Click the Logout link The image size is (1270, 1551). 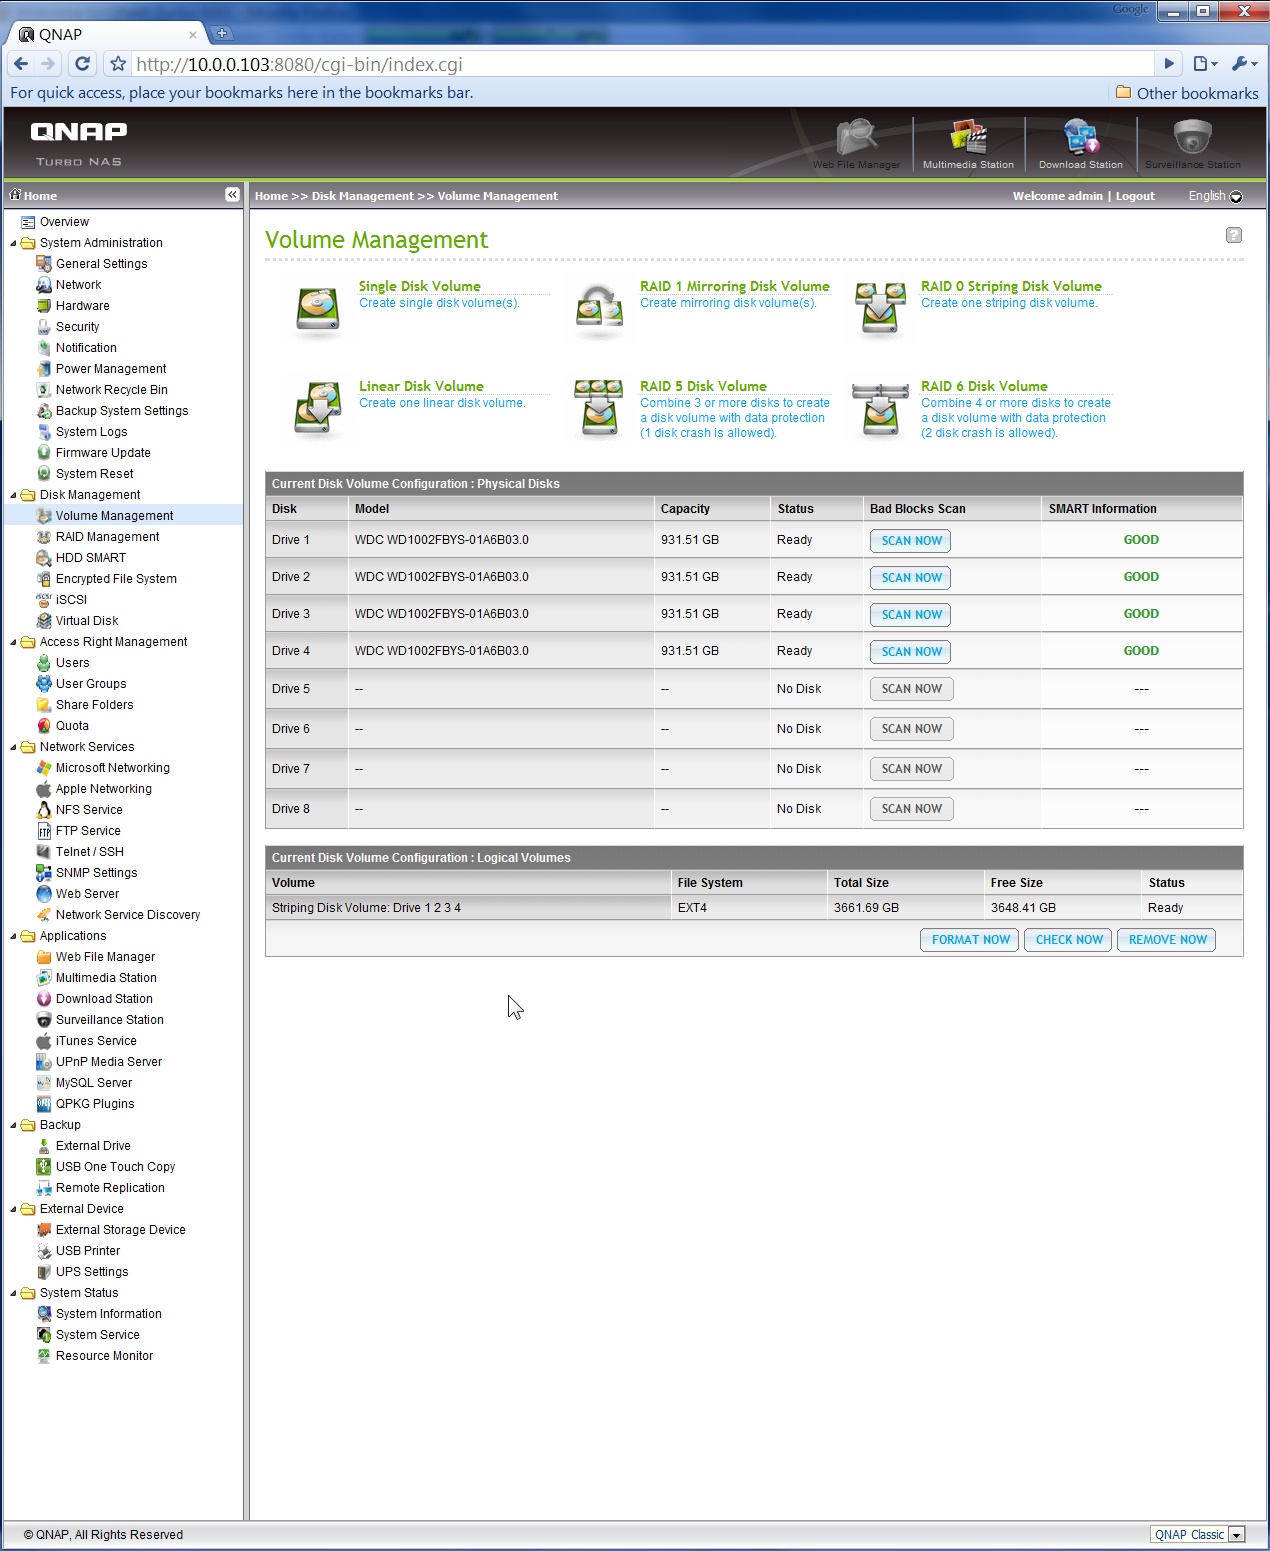click(1135, 196)
